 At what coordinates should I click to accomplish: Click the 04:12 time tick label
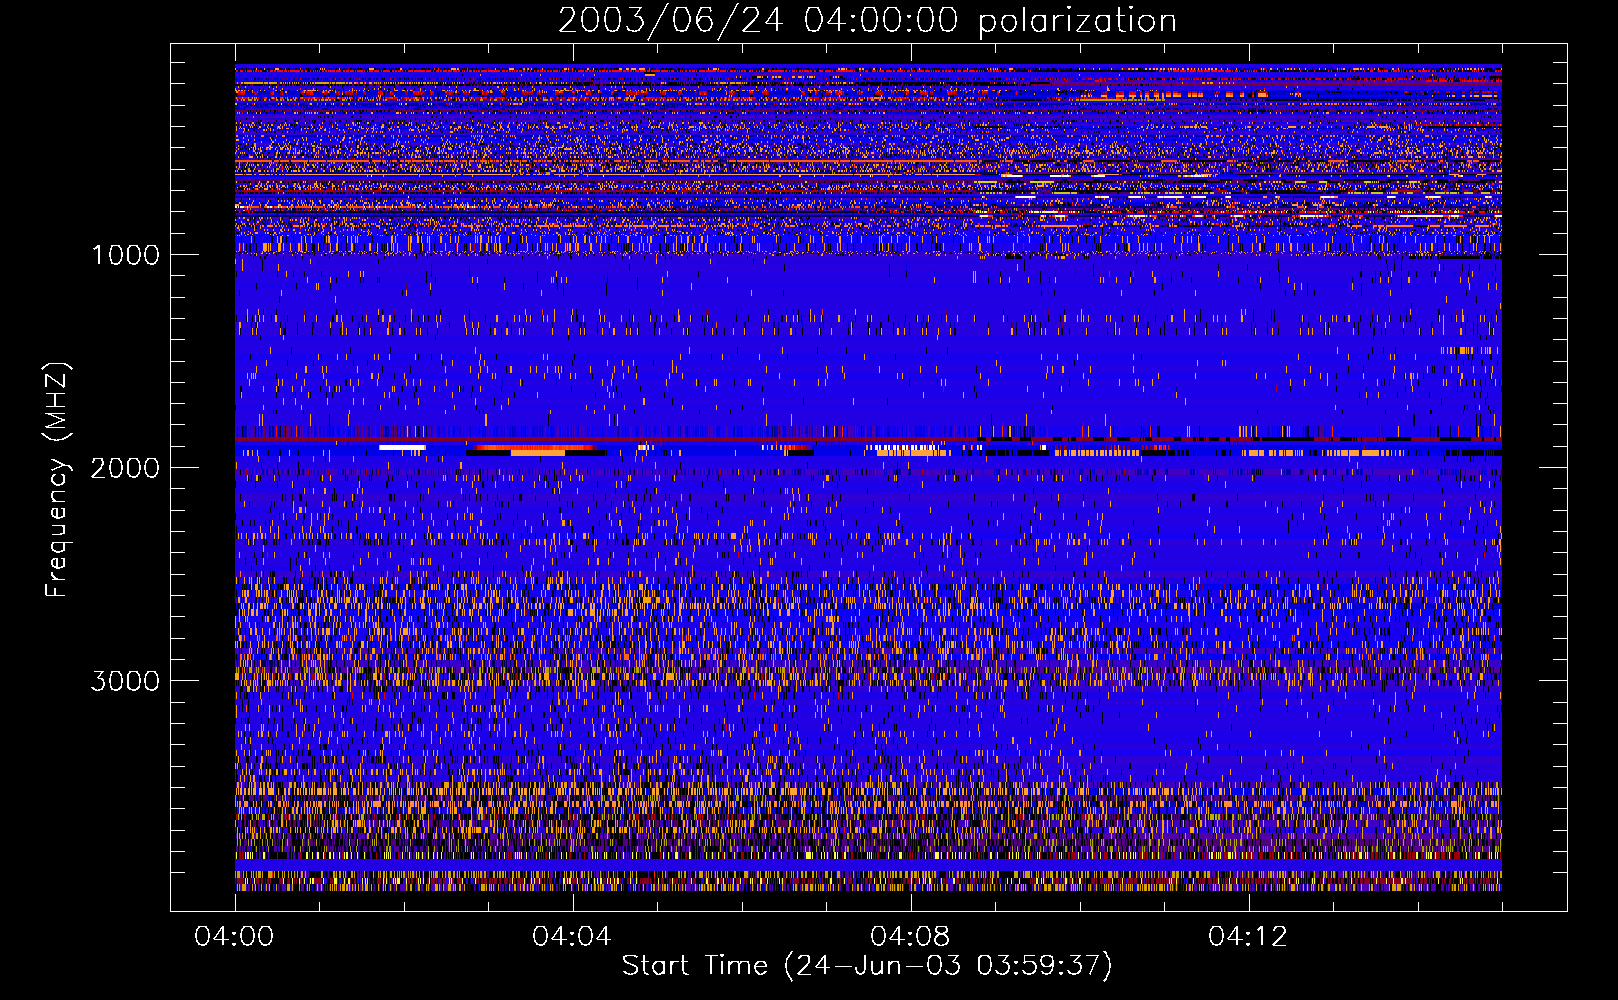(1248, 937)
